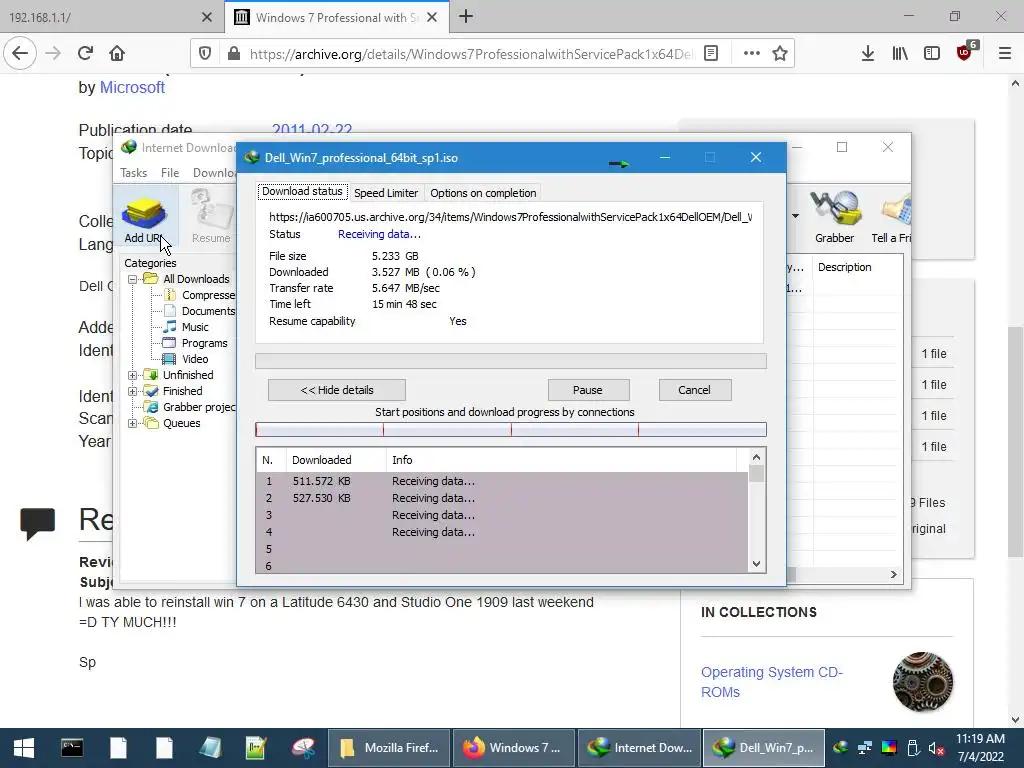Click the volume muted tray icon
Image resolution: width=1024 pixels, height=768 pixels.
[x=936, y=748]
